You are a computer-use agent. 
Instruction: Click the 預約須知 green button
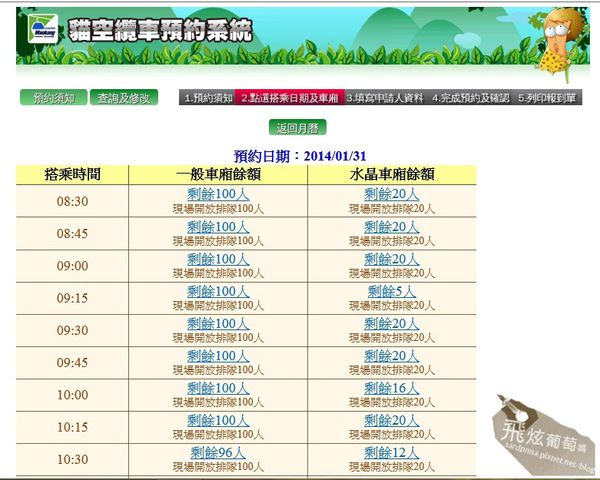click(x=54, y=98)
